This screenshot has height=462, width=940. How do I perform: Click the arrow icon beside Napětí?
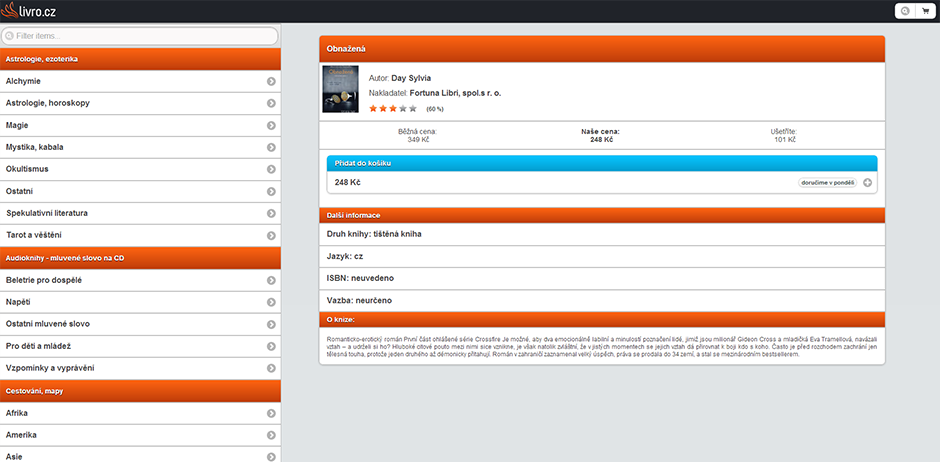(271, 303)
